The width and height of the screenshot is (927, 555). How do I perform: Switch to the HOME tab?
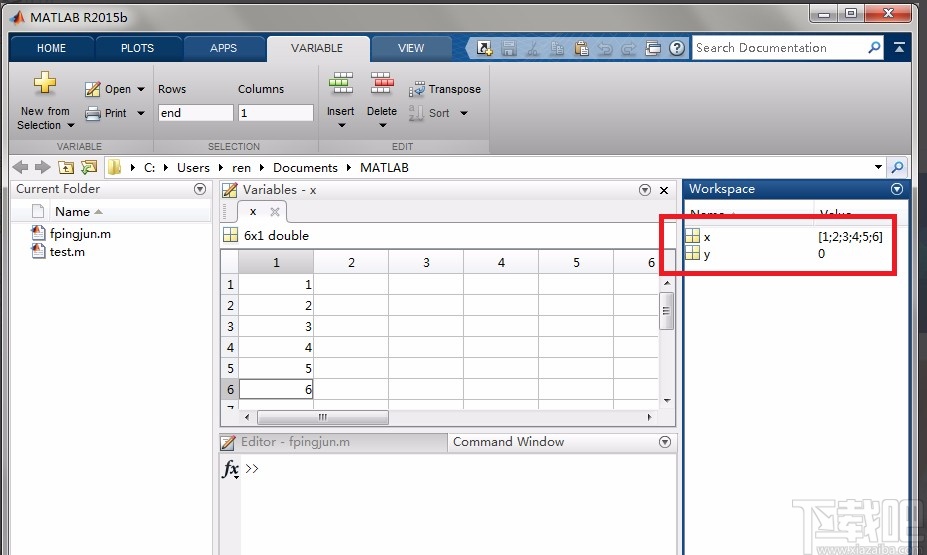(x=51, y=48)
